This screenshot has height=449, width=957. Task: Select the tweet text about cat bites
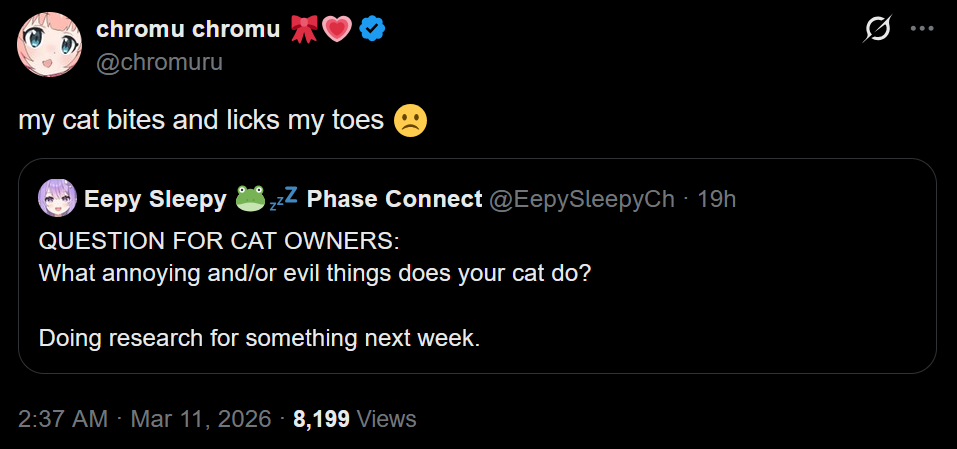click(201, 121)
